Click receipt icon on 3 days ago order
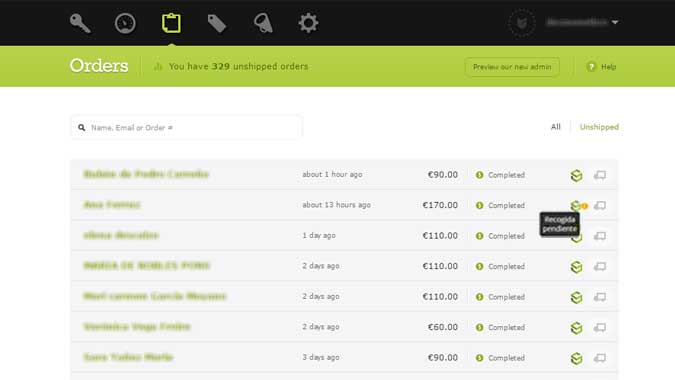Viewport: 675px width, 380px height. click(x=600, y=358)
